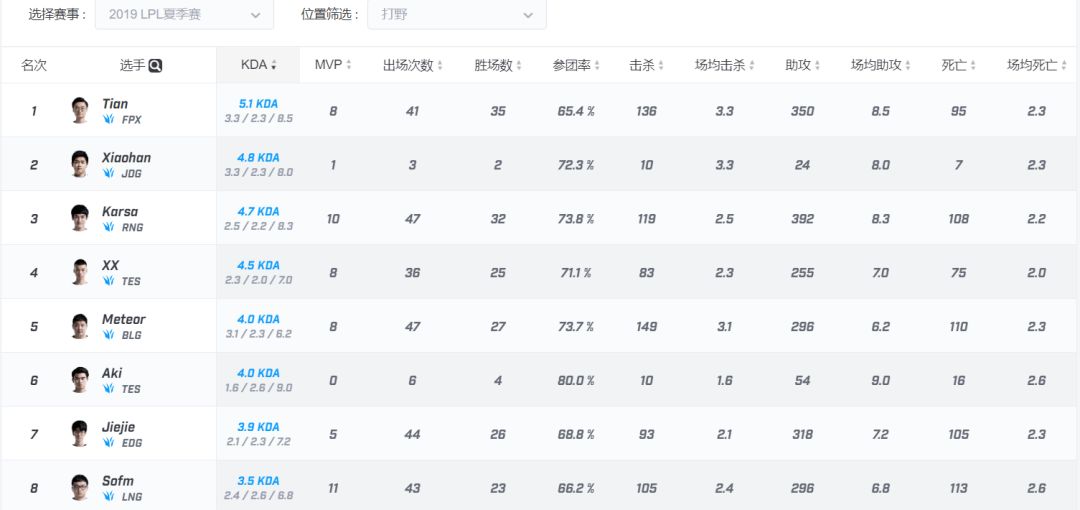The image size is (1080, 510).
Task: Open player Tian's name link
Action: pyautogui.click(x=115, y=103)
